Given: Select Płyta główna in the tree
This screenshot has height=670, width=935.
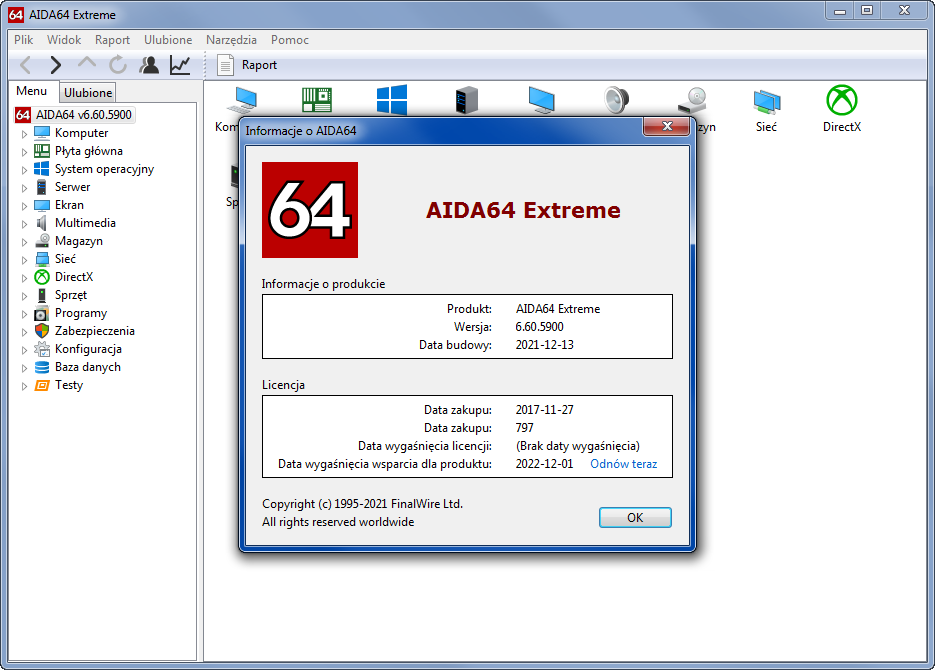Looking at the screenshot, I should pyautogui.click(x=88, y=151).
